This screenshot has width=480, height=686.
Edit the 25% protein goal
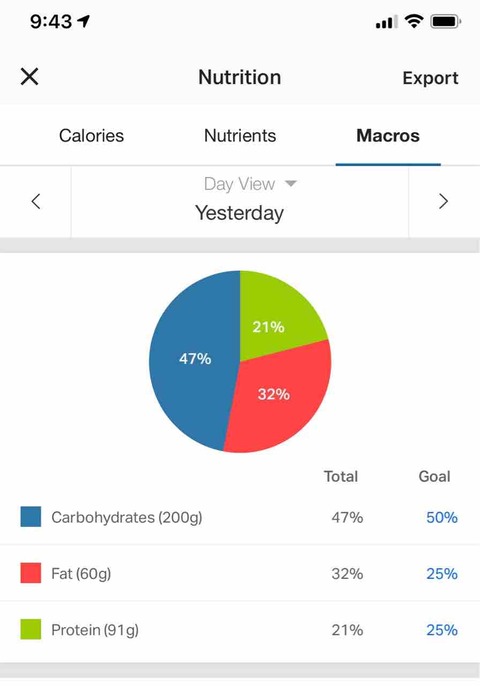pos(442,630)
